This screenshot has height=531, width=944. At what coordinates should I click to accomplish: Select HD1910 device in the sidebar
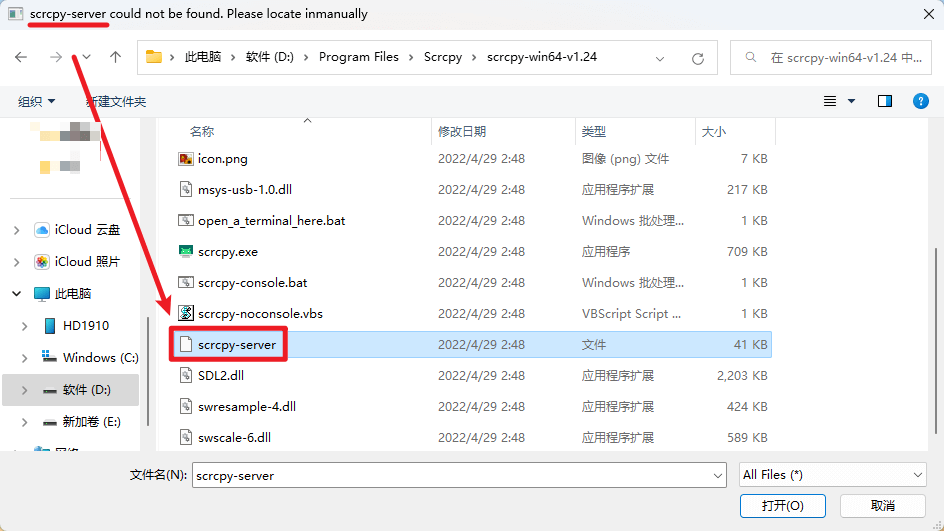(86, 325)
